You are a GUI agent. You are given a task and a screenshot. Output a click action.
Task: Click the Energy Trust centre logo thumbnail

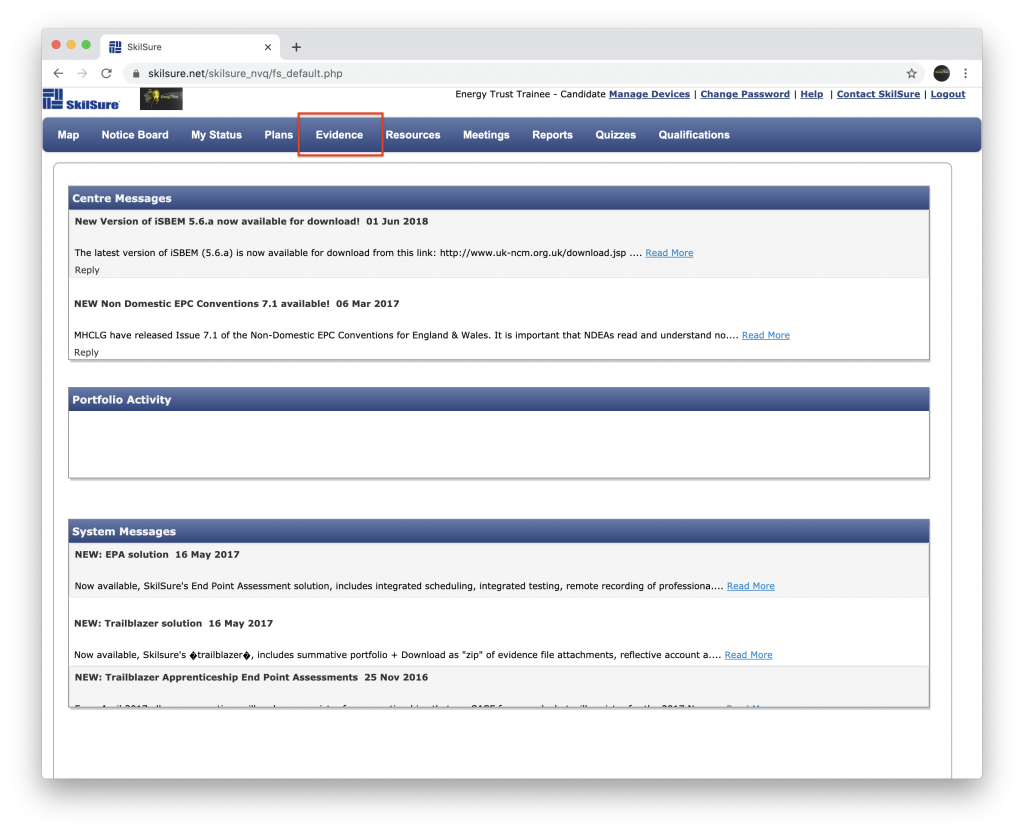pos(161,99)
